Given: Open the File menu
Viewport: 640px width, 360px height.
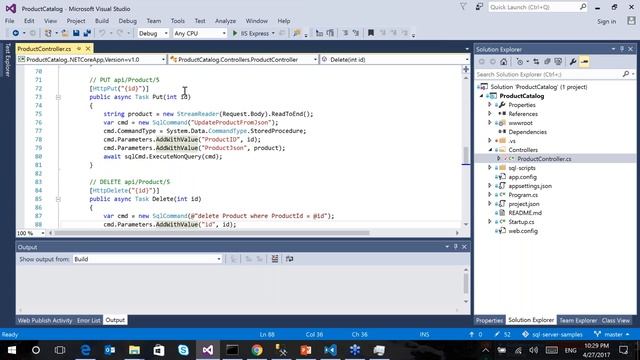Looking at the screenshot, I should (9, 21).
